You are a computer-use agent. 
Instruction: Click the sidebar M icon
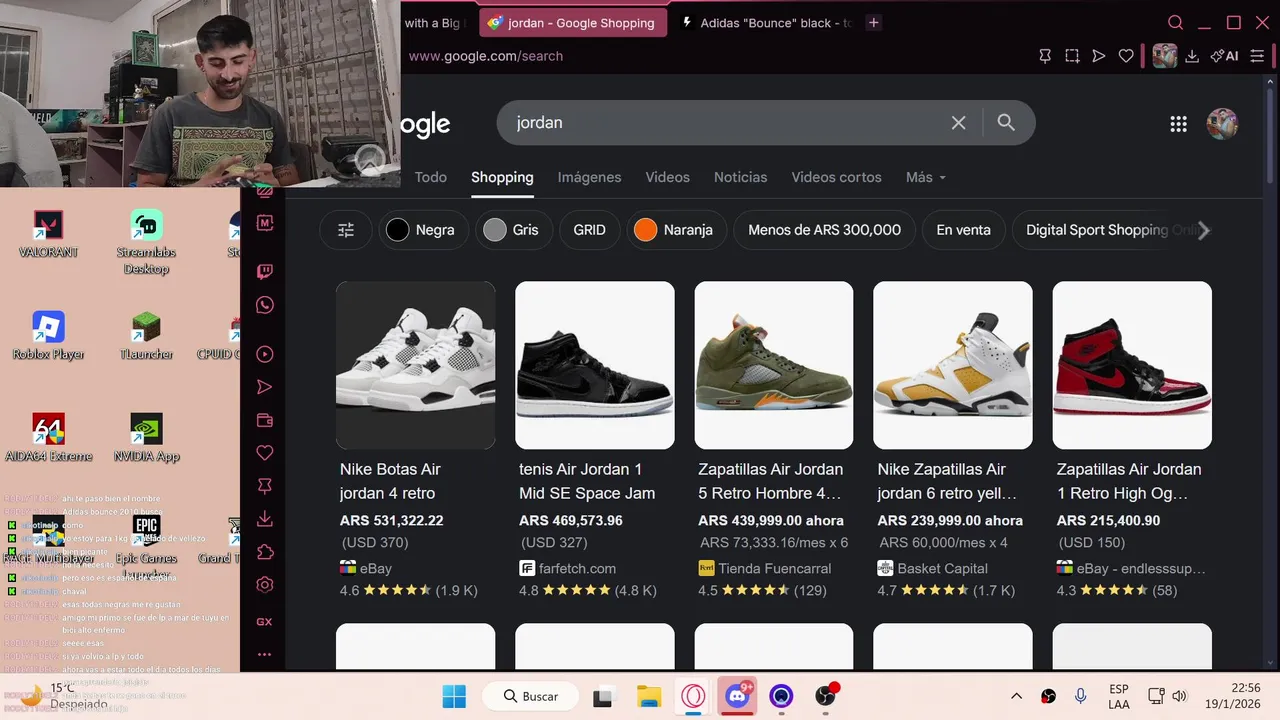point(265,224)
